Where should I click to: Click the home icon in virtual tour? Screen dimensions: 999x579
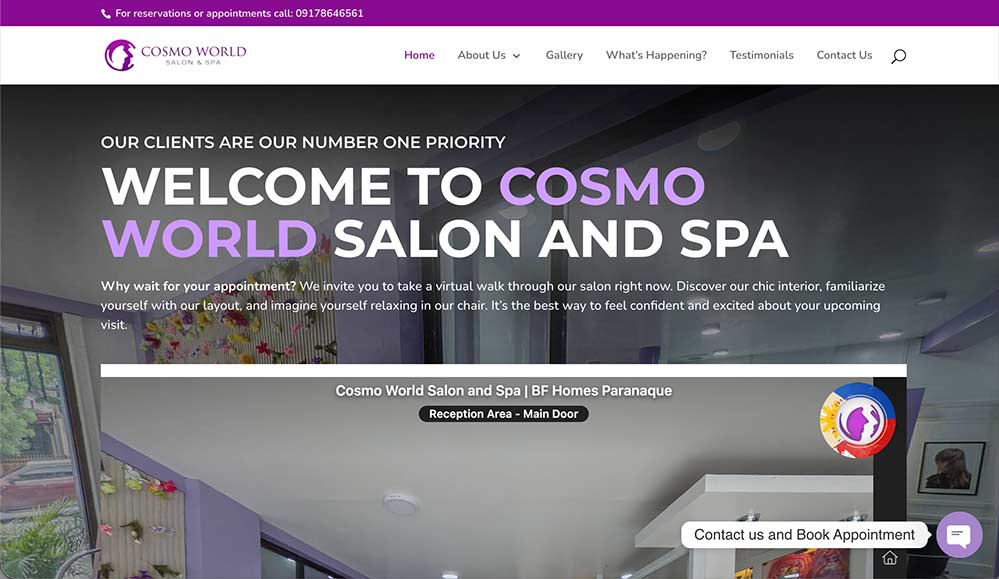[889, 558]
